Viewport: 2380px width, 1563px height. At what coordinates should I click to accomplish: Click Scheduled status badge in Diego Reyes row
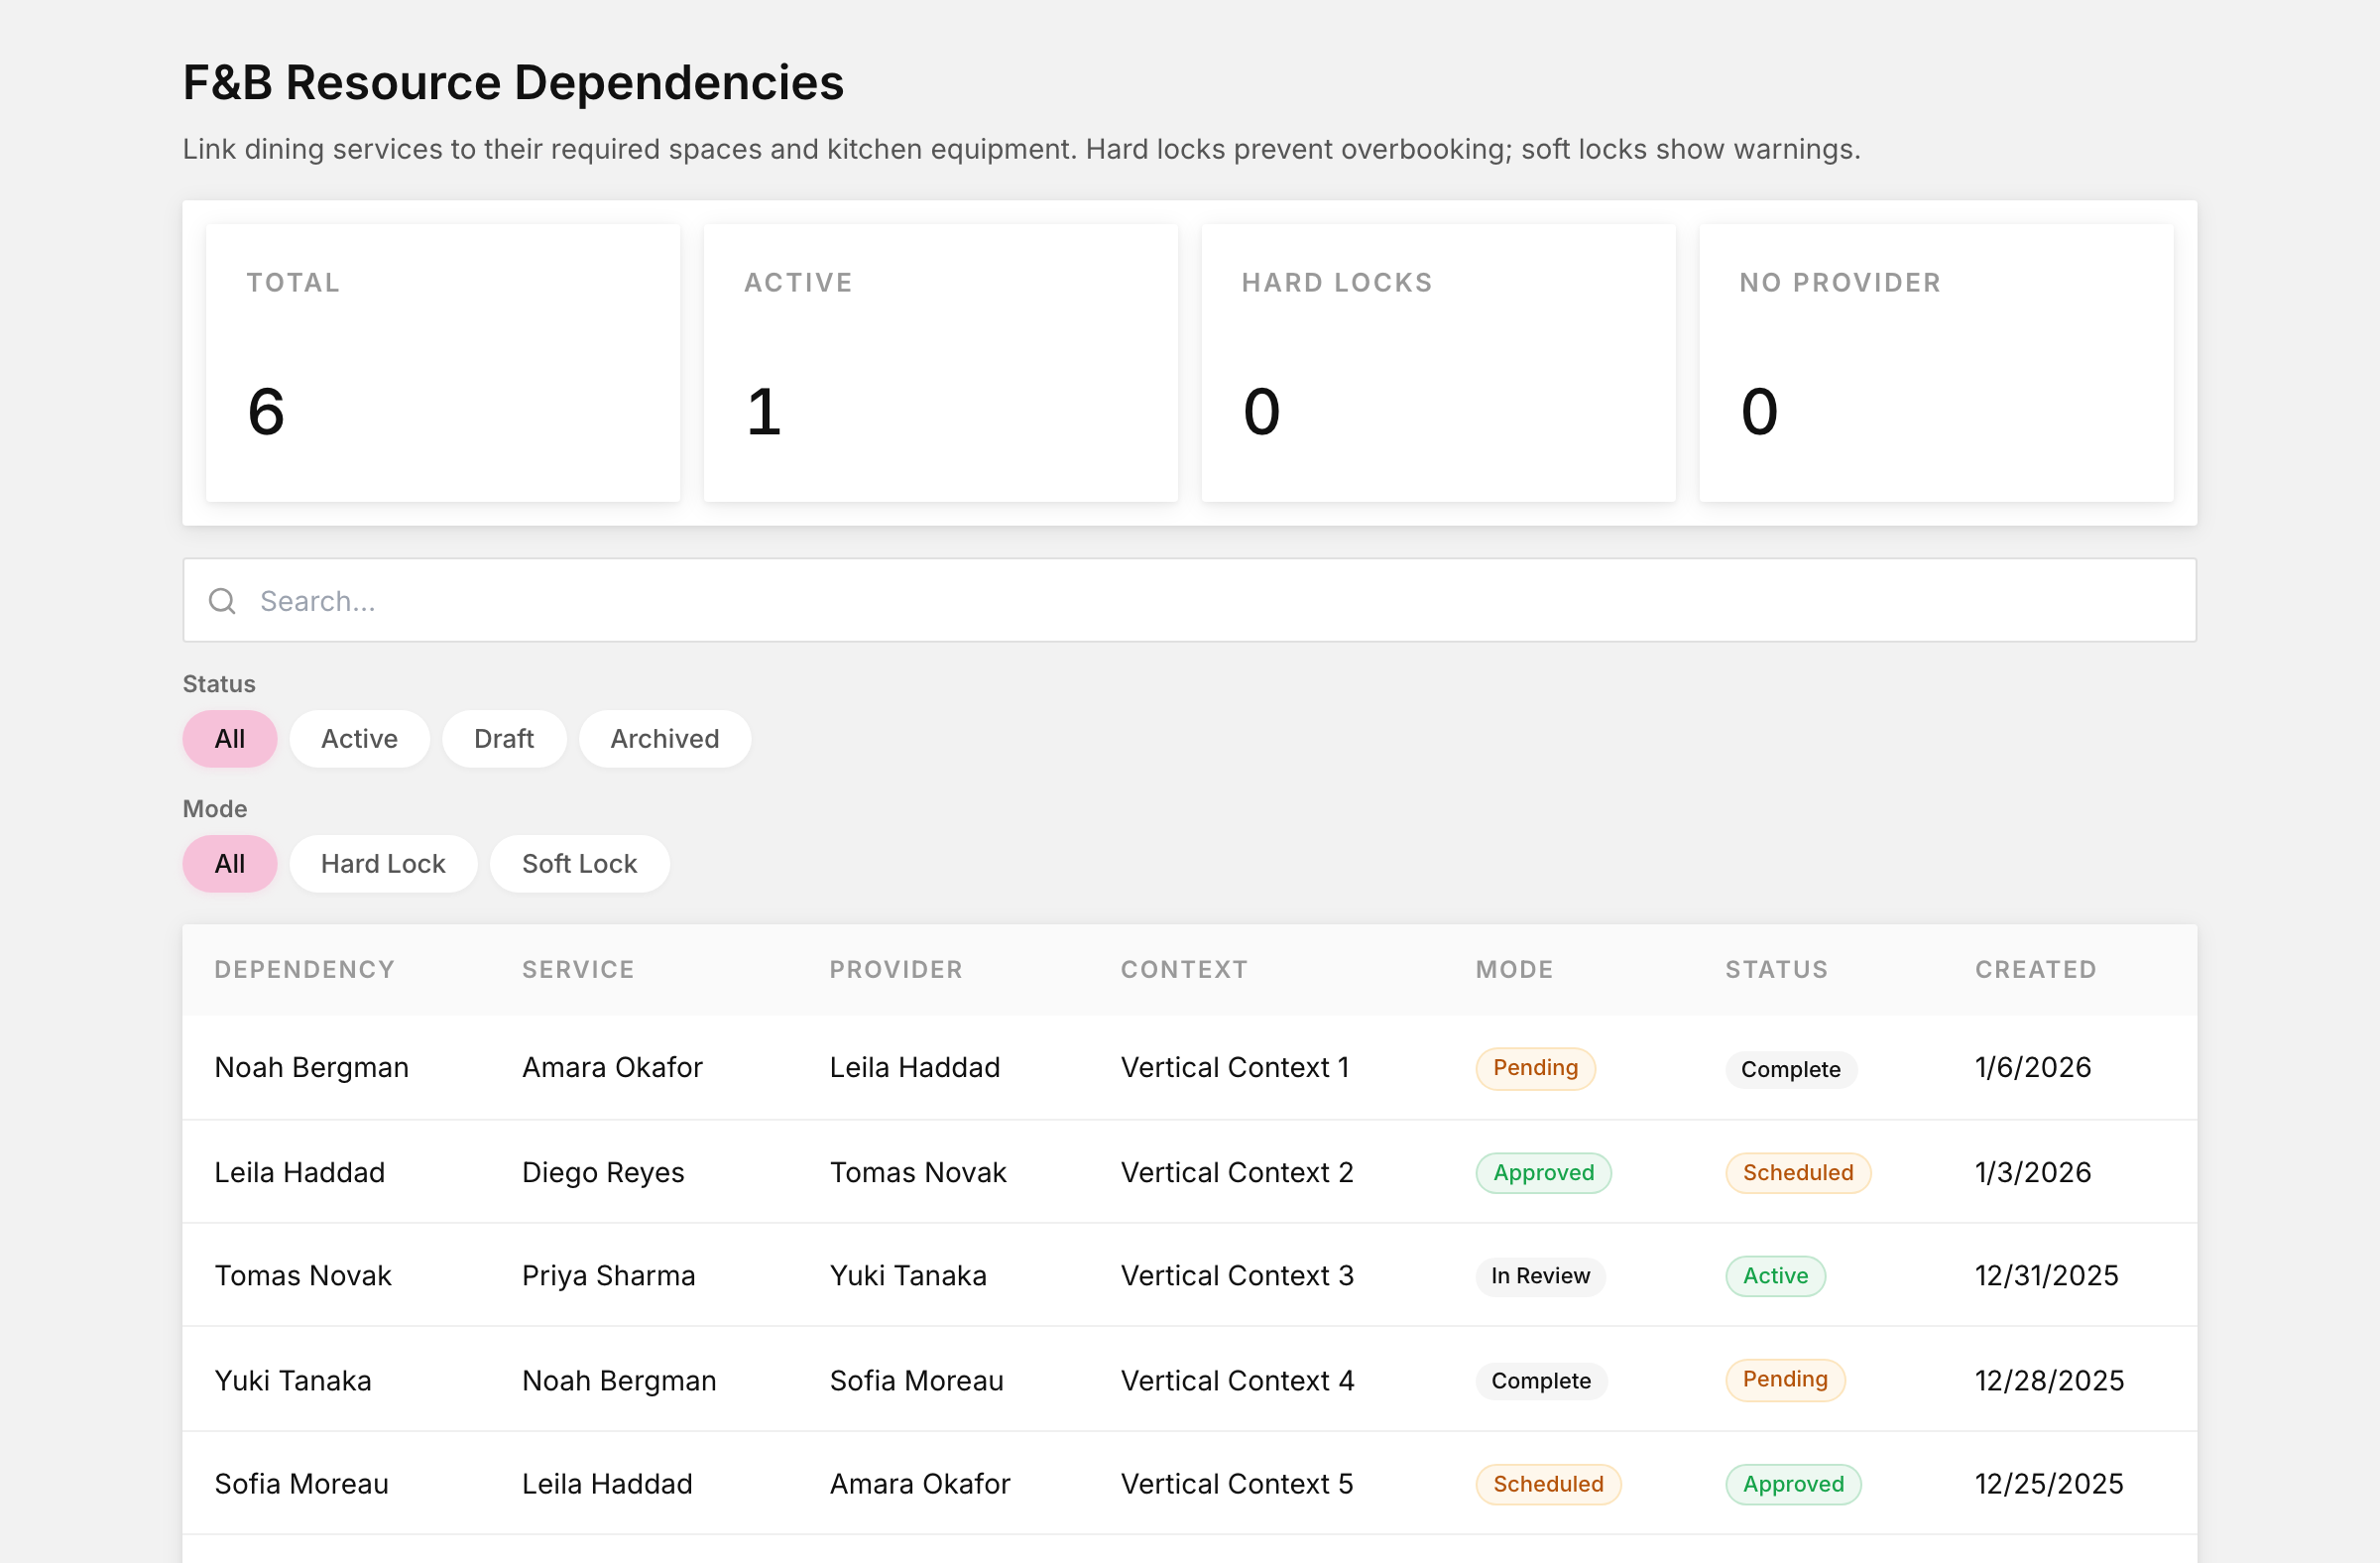(1798, 1173)
